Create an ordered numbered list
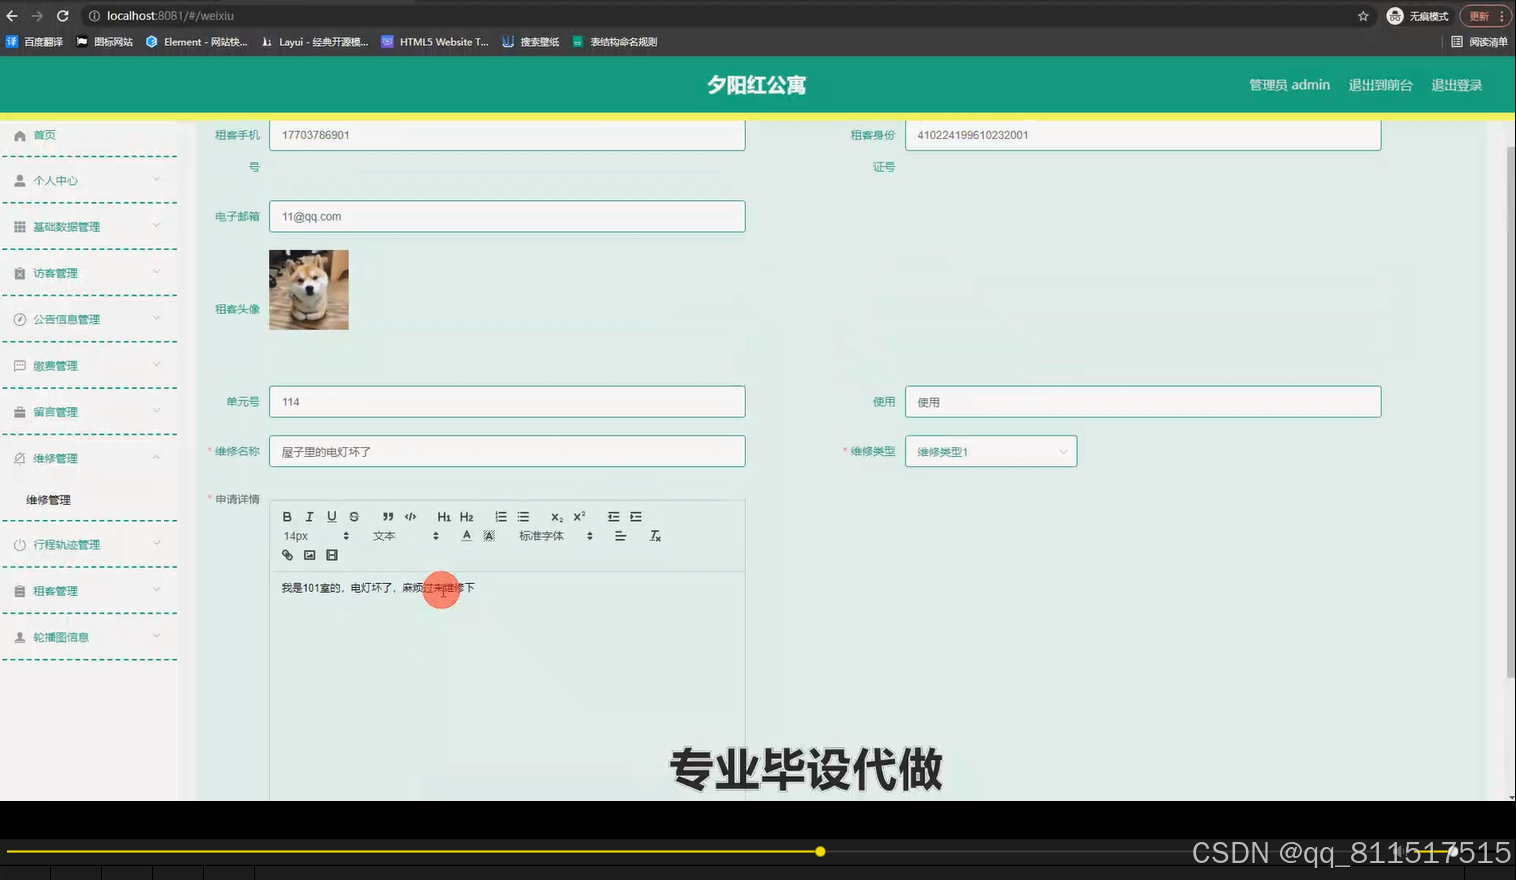Viewport: 1516px width, 880px height. 501,517
